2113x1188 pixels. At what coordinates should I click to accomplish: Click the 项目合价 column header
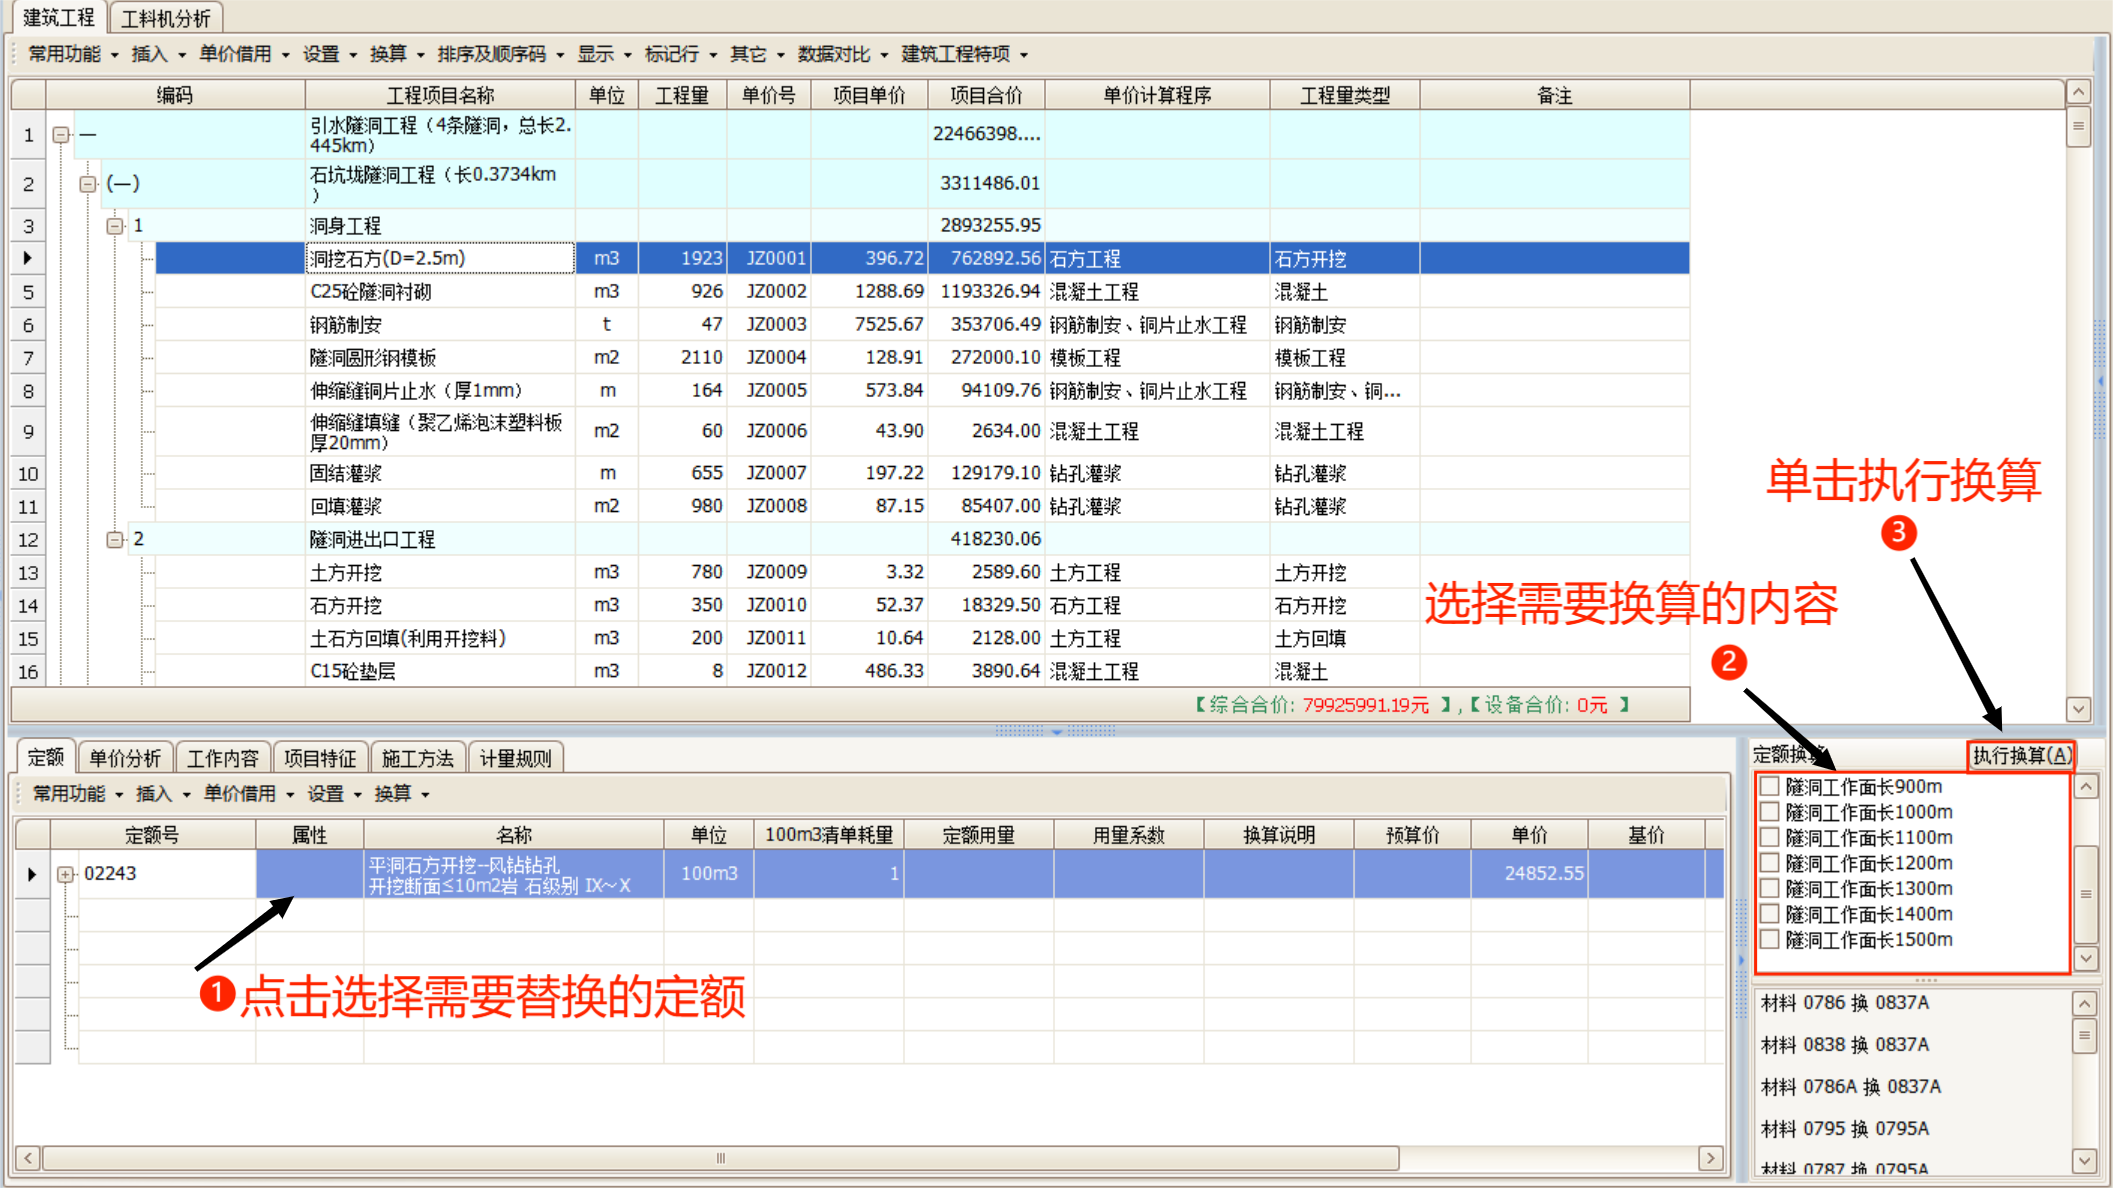pyautogui.click(x=986, y=95)
